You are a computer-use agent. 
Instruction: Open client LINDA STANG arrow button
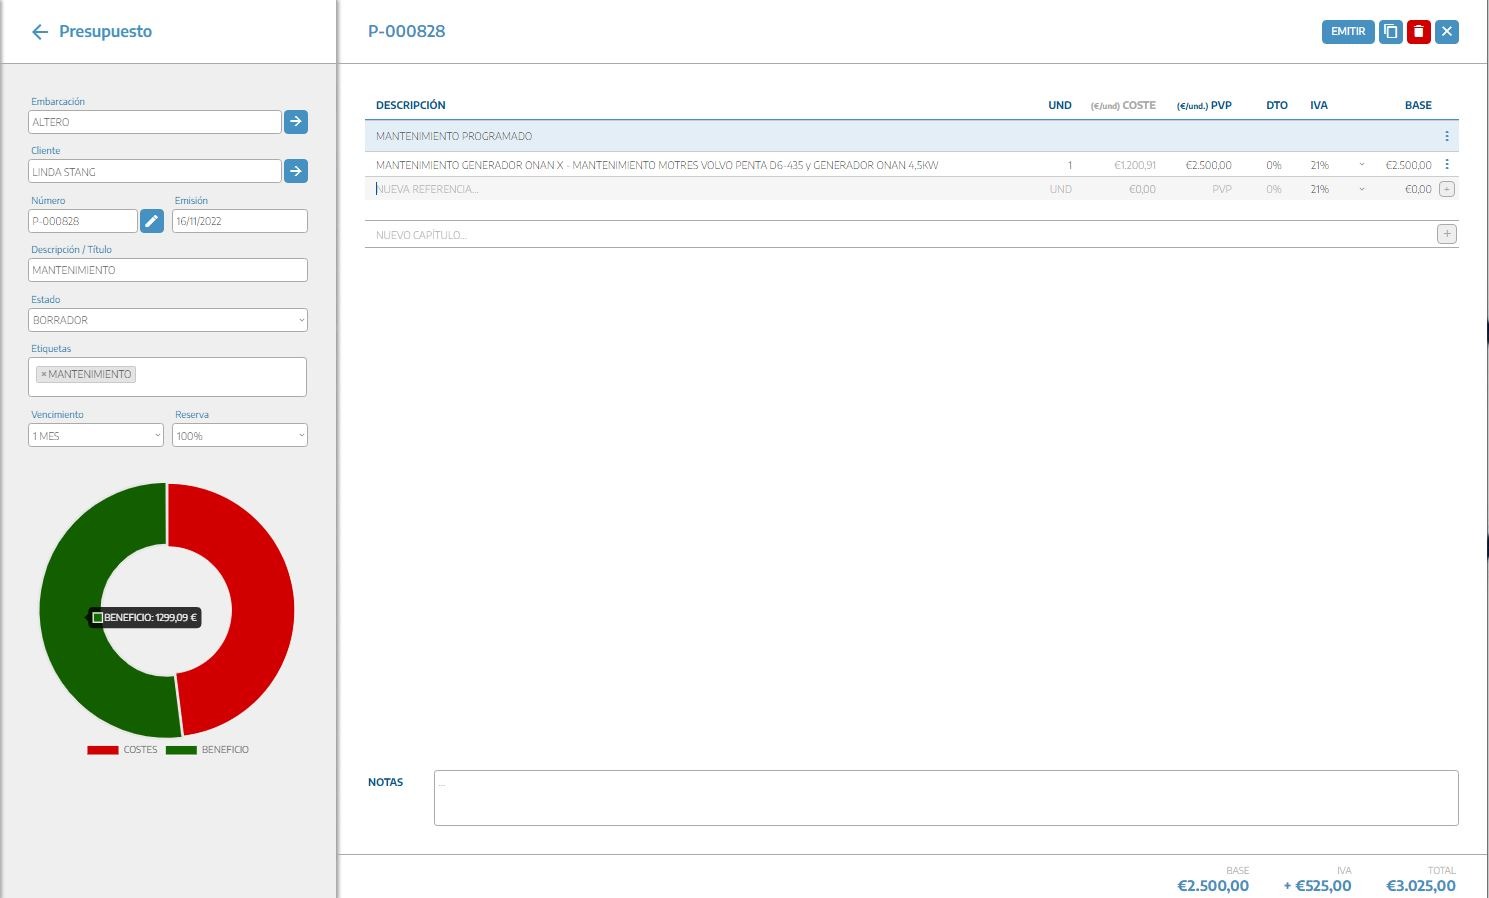[x=296, y=171]
